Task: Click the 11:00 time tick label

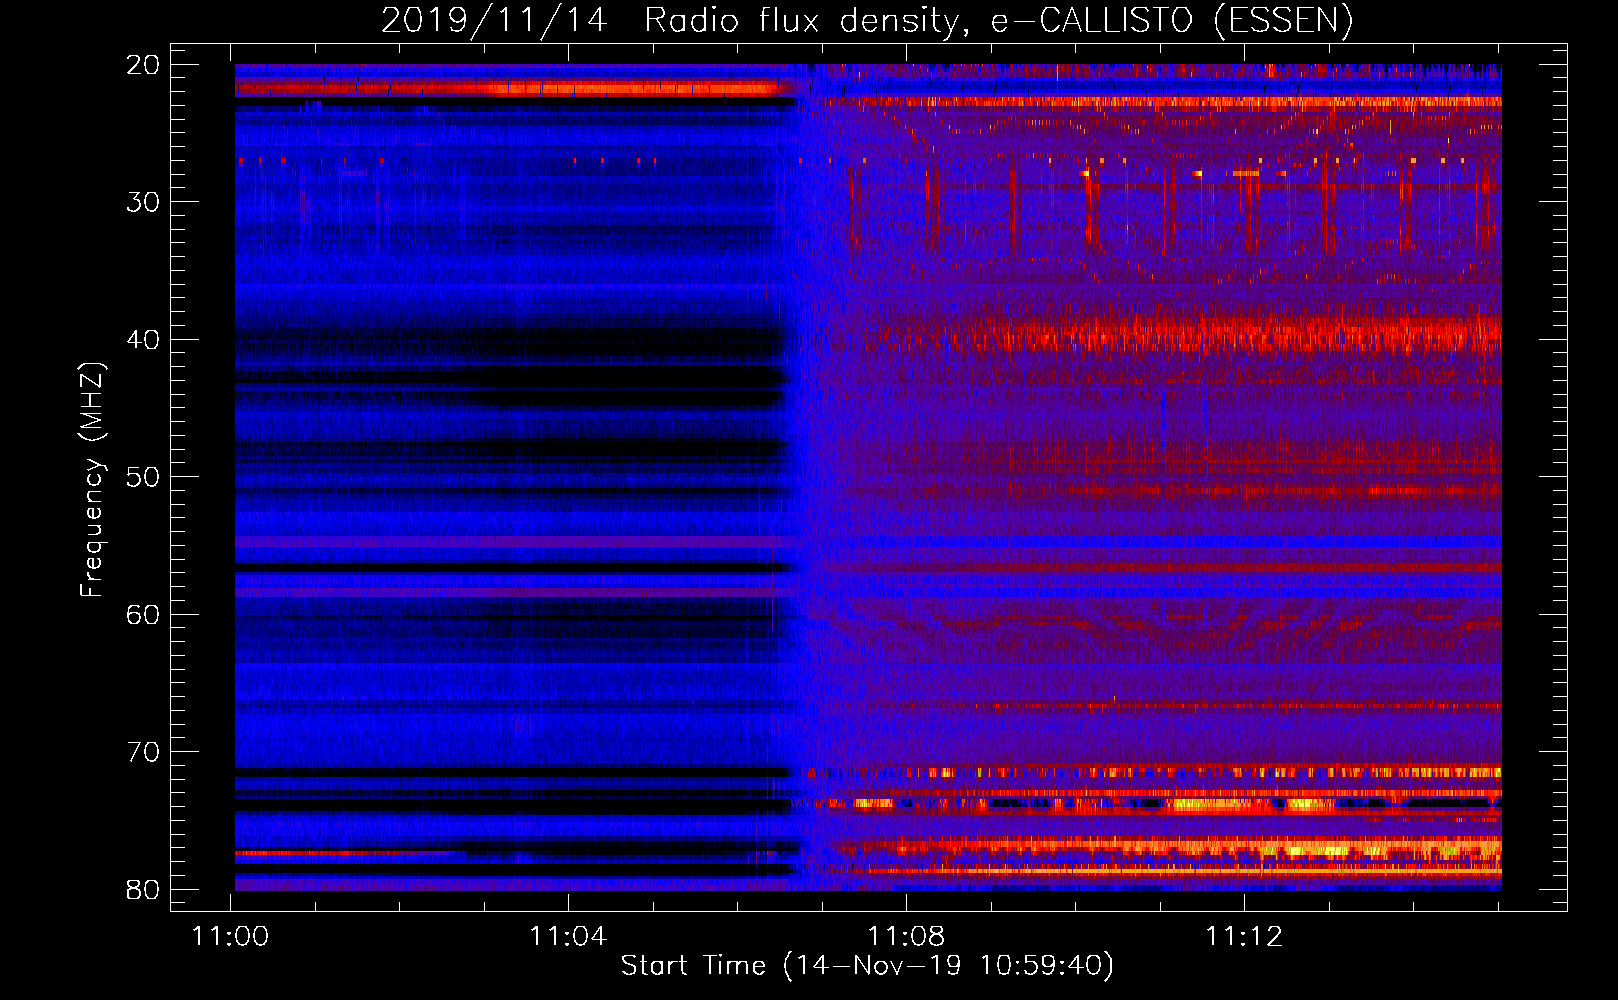Action: click(231, 937)
